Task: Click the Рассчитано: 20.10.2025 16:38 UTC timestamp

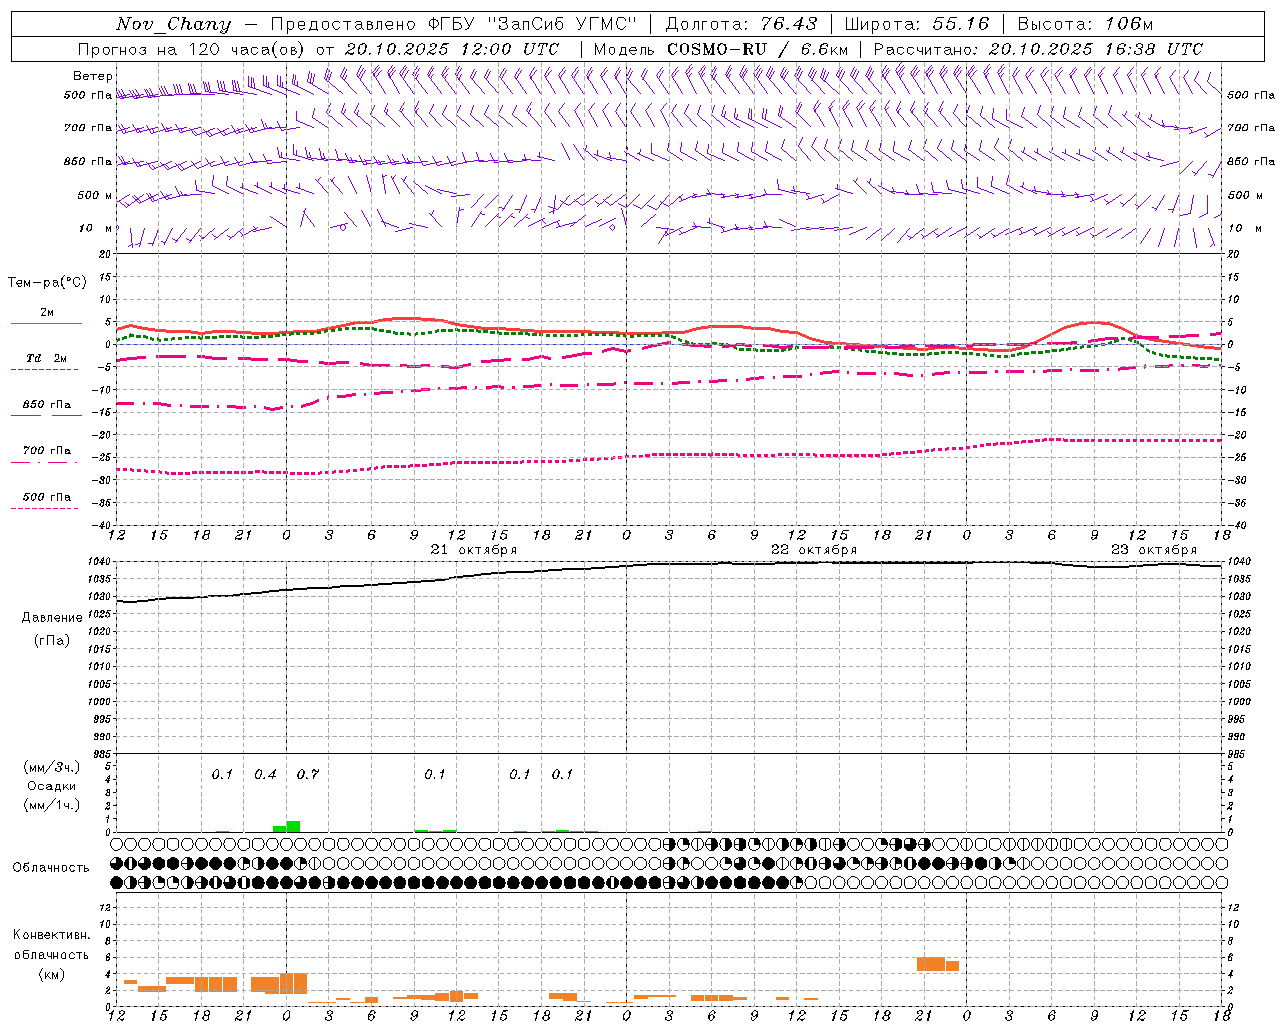Action: click(x=1038, y=49)
